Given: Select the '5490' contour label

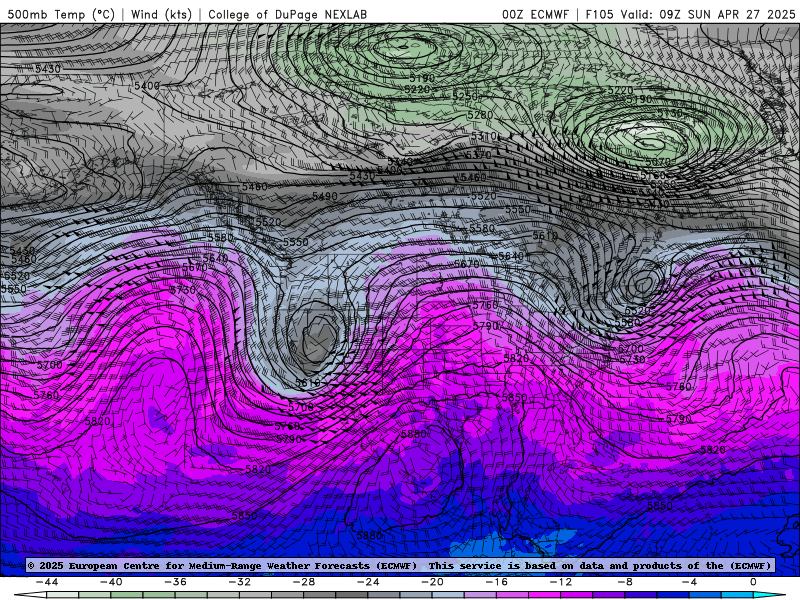Looking at the screenshot, I should [324, 196].
